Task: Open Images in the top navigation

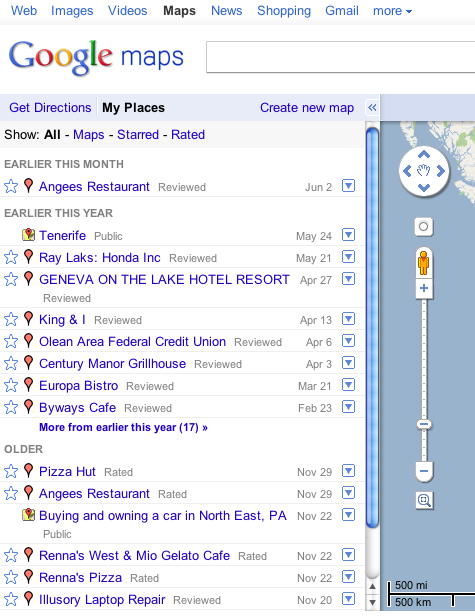Action: 72,11
